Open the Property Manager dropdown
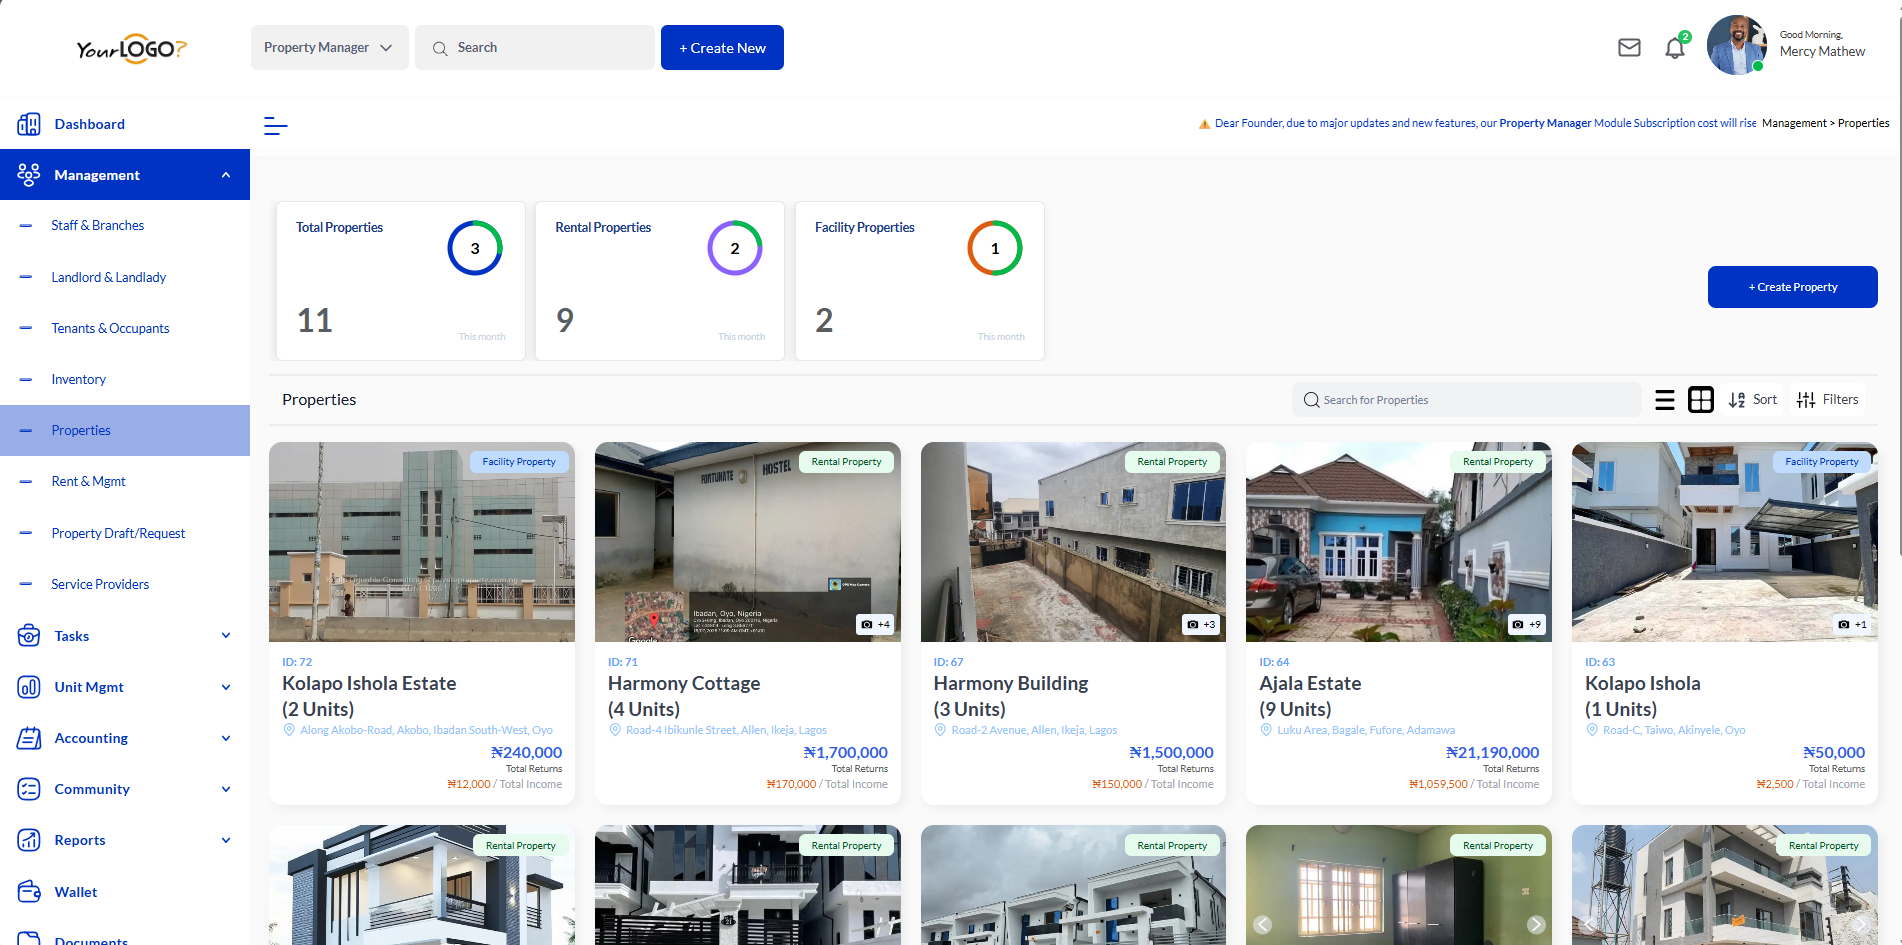The width and height of the screenshot is (1902, 945). [x=329, y=47]
